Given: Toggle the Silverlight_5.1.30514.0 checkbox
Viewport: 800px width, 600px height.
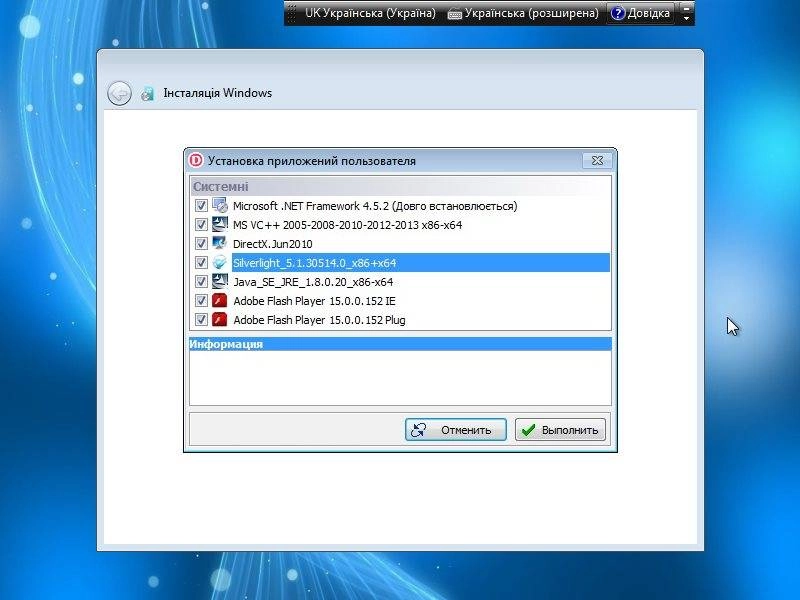Looking at the screenshot, I should (x=201, y=262).
